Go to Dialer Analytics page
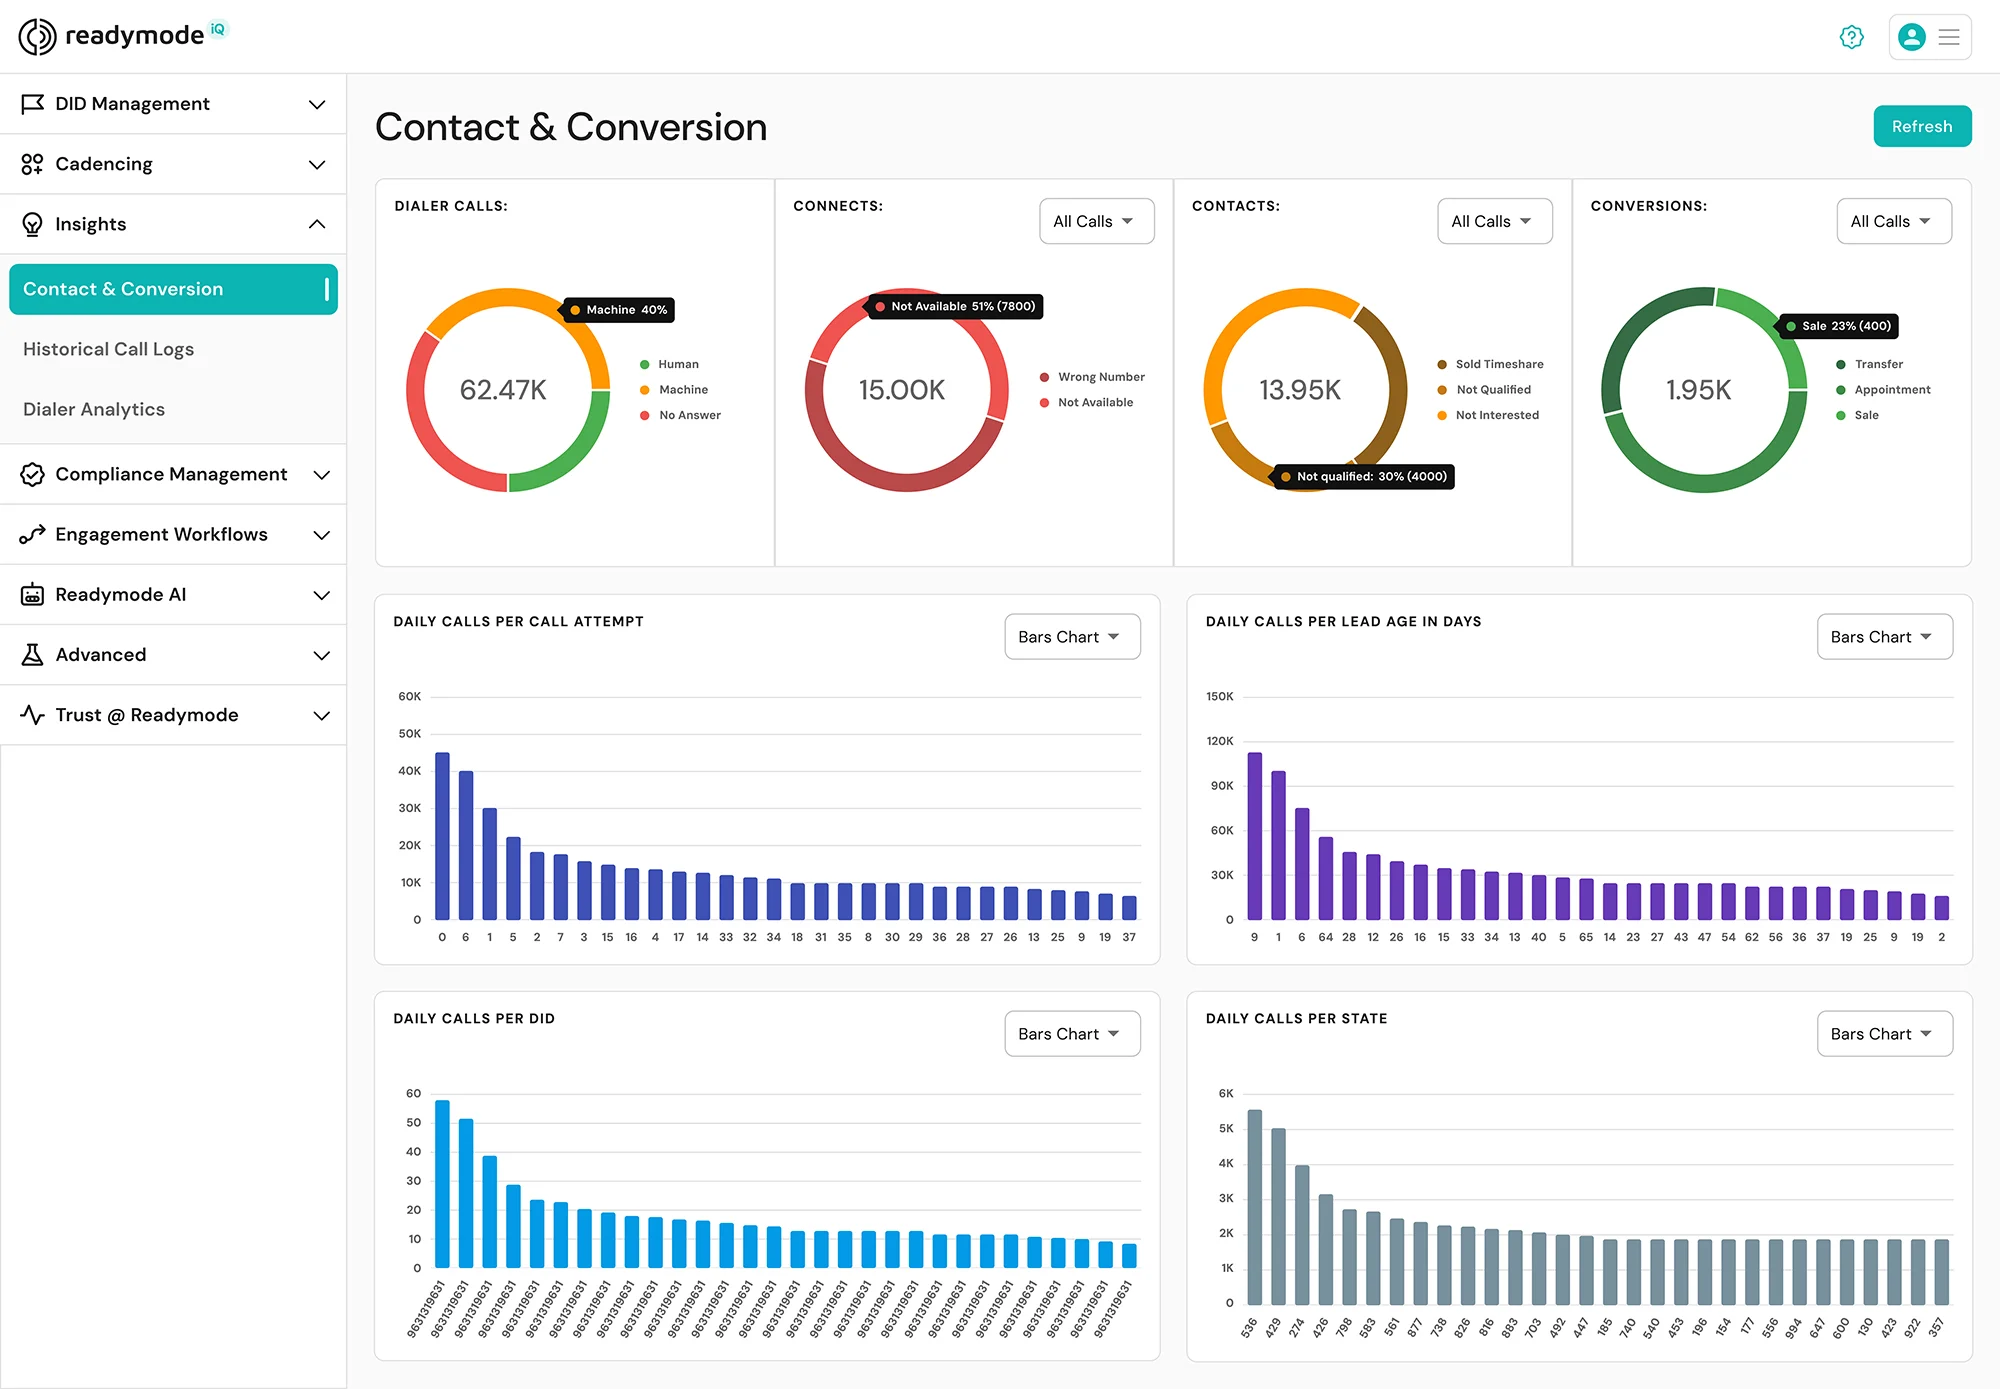Image resolution: width=2000 pixels, height=1389 pixels. click(94, 409)
